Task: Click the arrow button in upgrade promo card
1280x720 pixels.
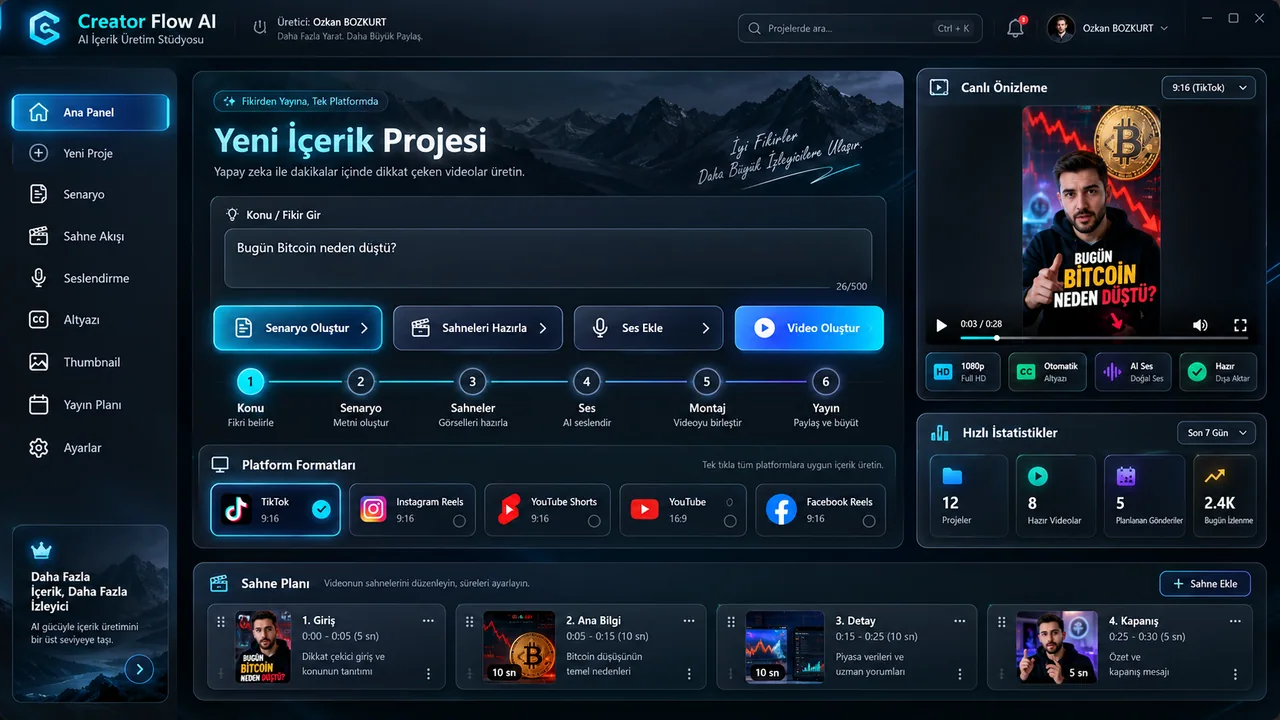Action: tap(139, 670)
